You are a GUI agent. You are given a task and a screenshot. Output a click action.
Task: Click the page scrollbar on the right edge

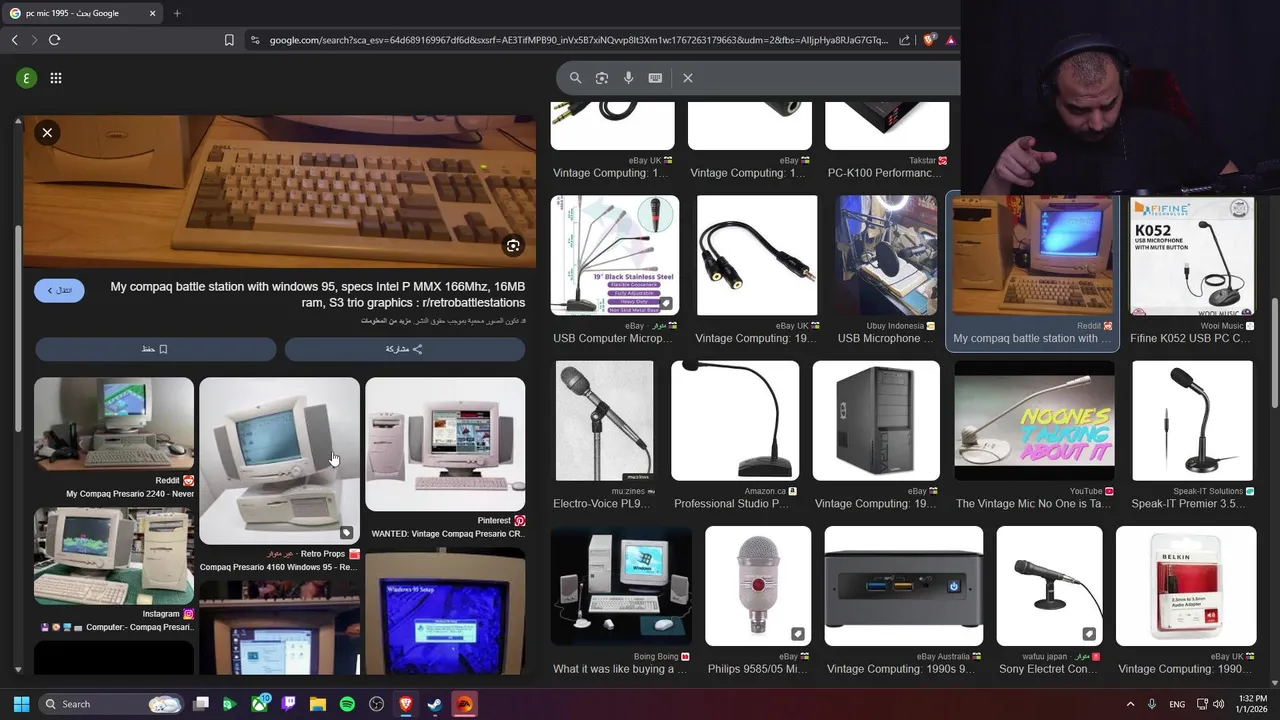click(x=1274, y=353)
